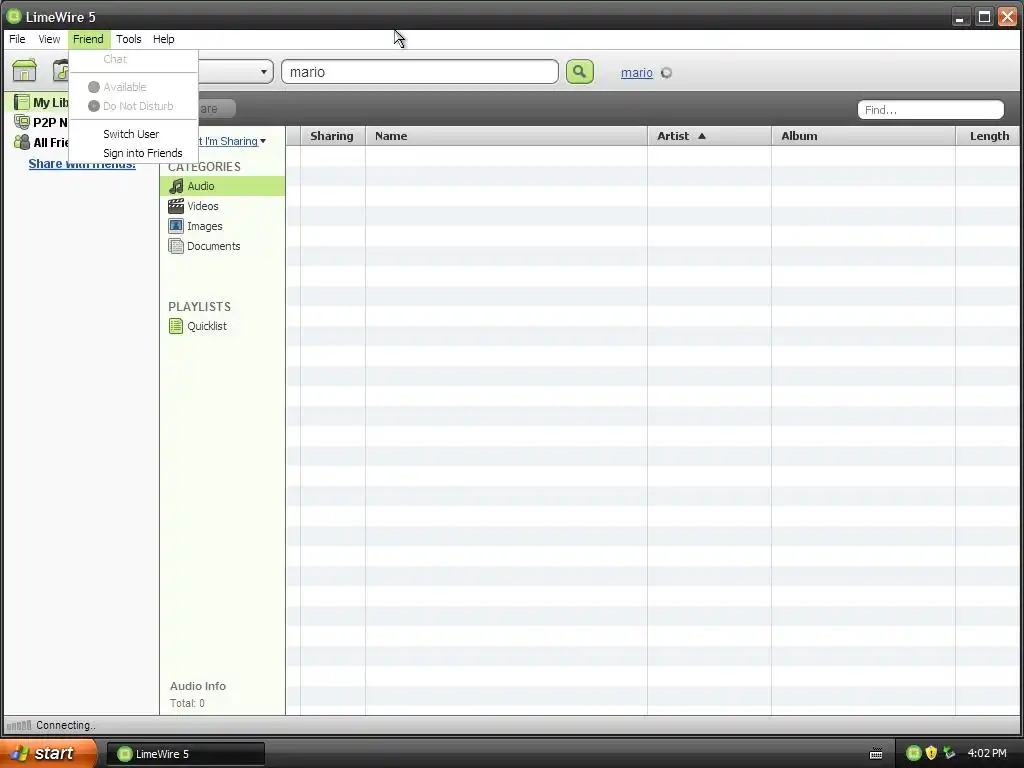The image size is (1024, 768).
Task: Click the mario search input field
Action: click(420, 72)
